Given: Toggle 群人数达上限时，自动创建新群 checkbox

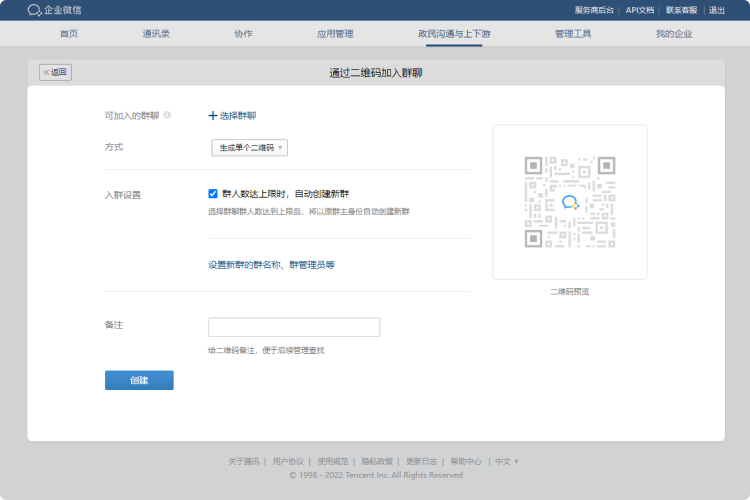Looking at the screenshot, I should pyautogui.click(x=213, y=193).
